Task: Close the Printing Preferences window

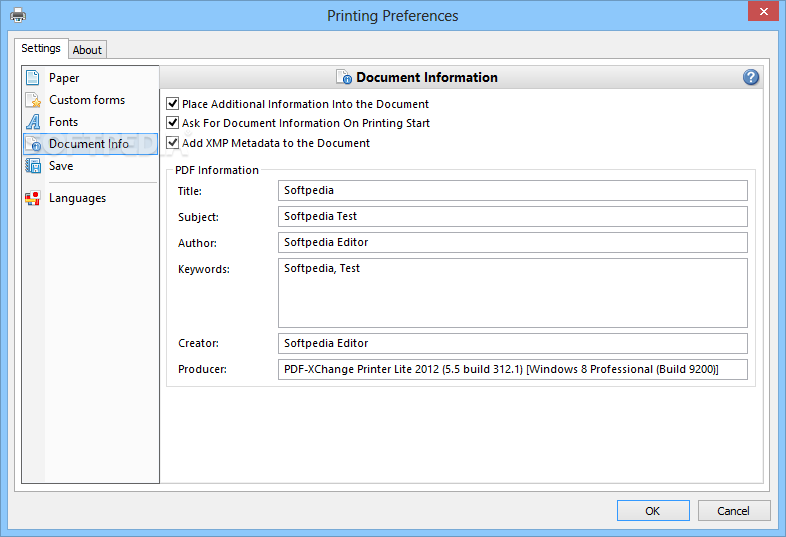Action: pyautogui.click(x=763, y=11)
